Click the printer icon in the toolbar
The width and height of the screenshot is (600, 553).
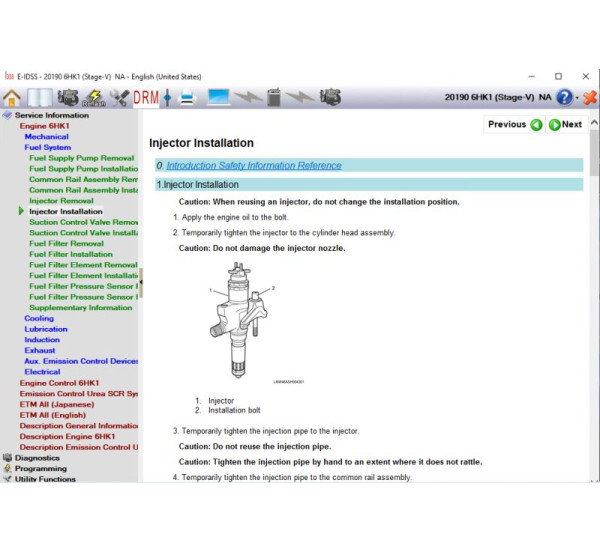click(186, 97)
